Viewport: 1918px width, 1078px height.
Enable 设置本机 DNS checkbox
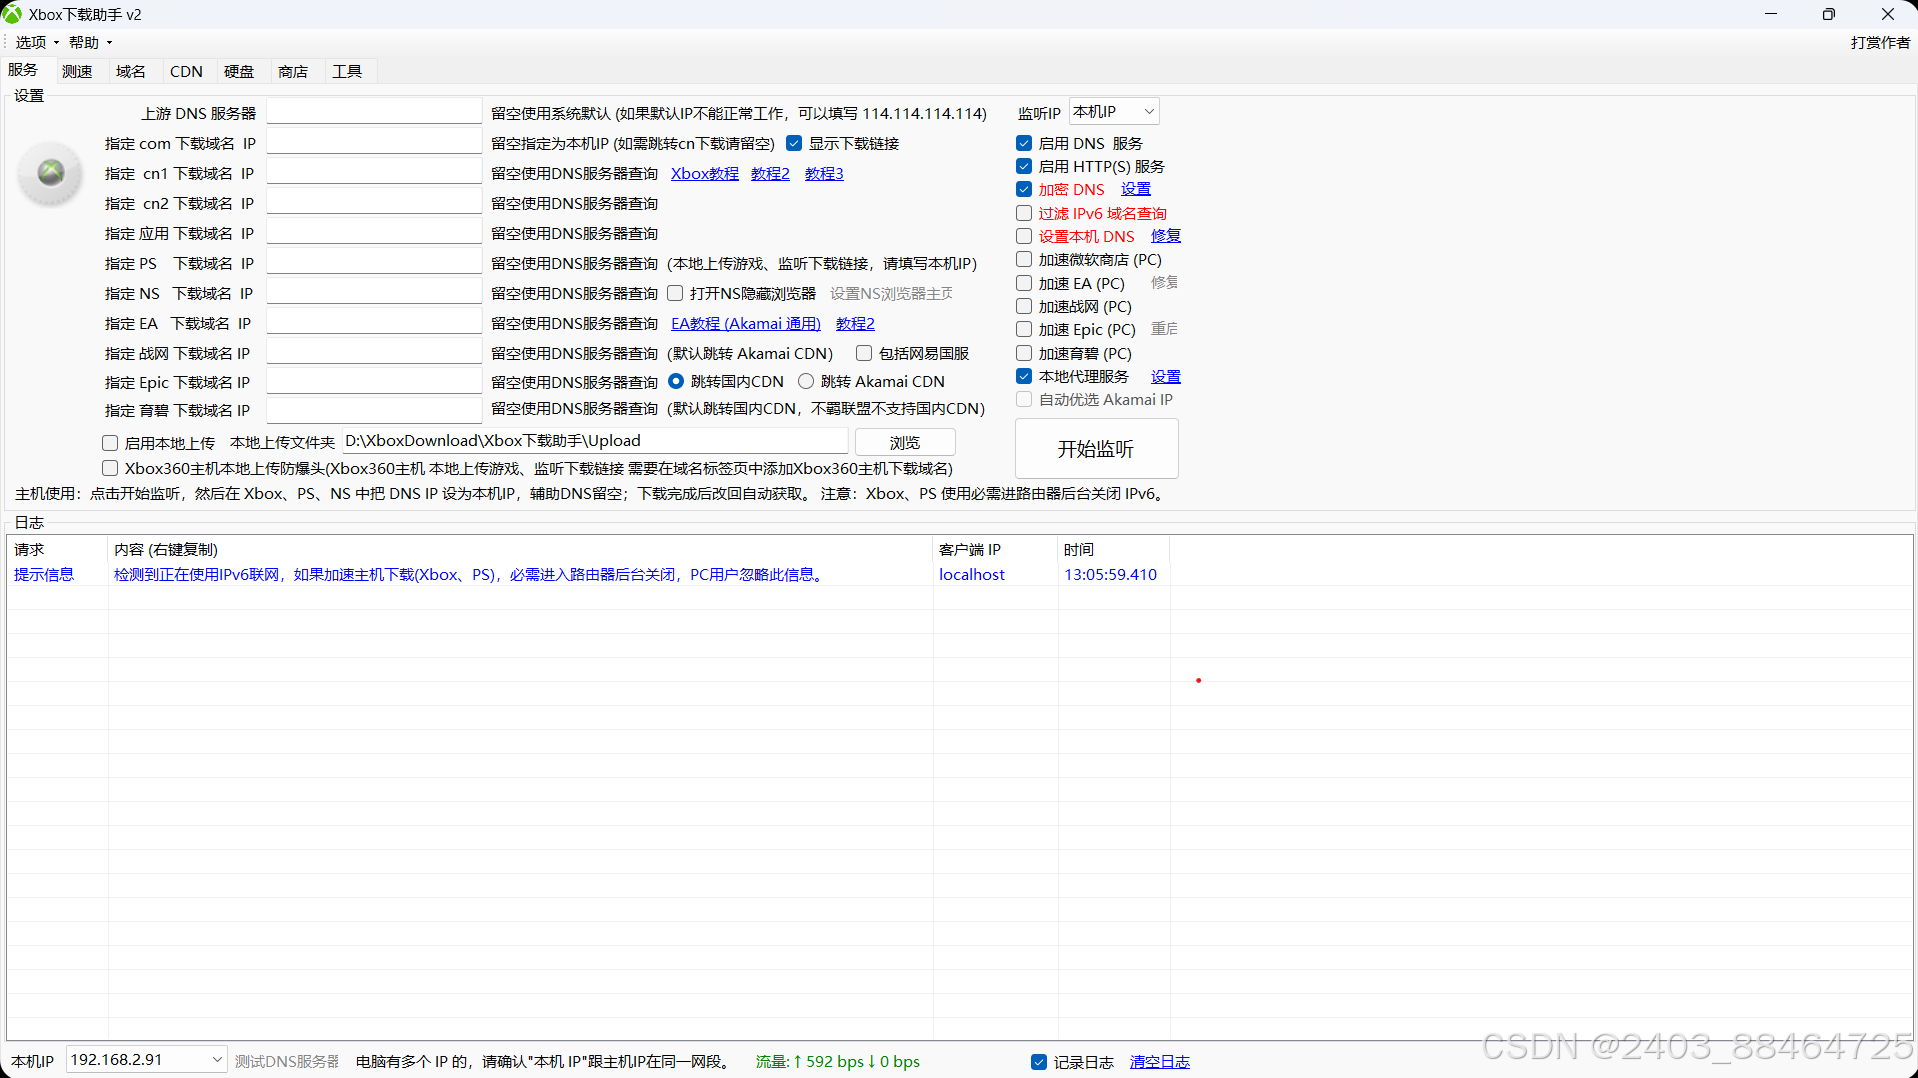pos(1024,236)
